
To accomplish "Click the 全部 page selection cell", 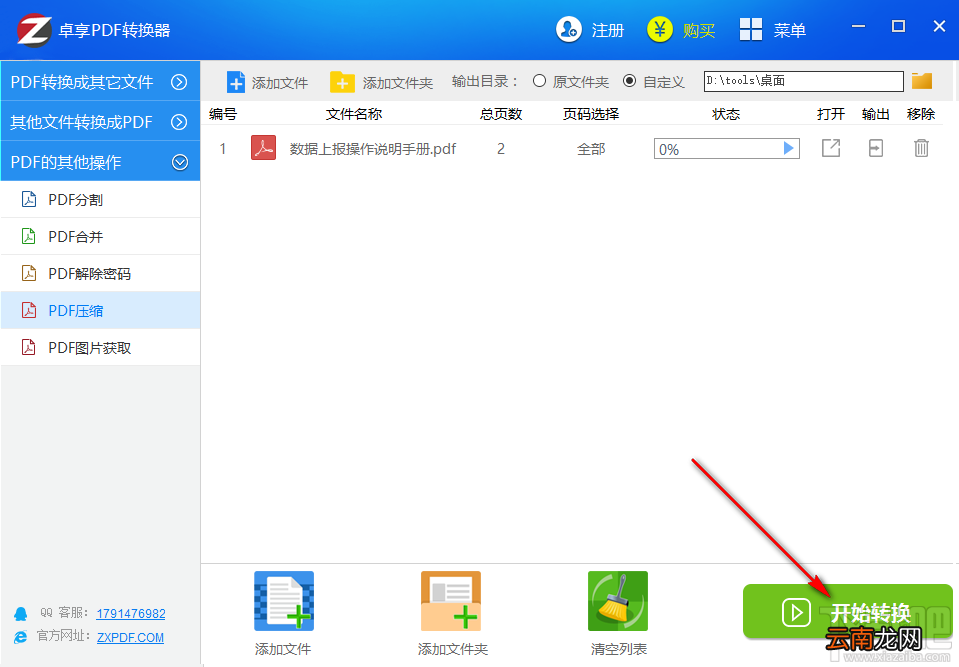I will tap(591, 149).
